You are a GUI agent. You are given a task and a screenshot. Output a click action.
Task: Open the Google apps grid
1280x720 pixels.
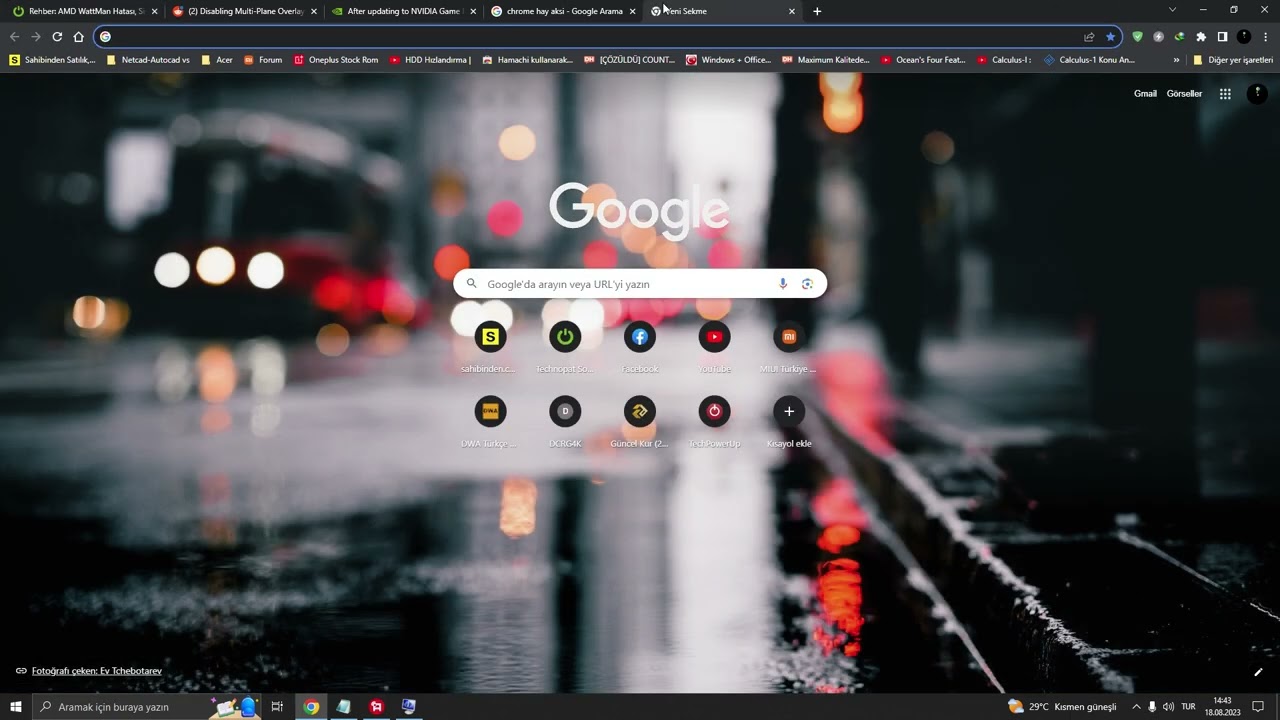(x=1225, y=94)
